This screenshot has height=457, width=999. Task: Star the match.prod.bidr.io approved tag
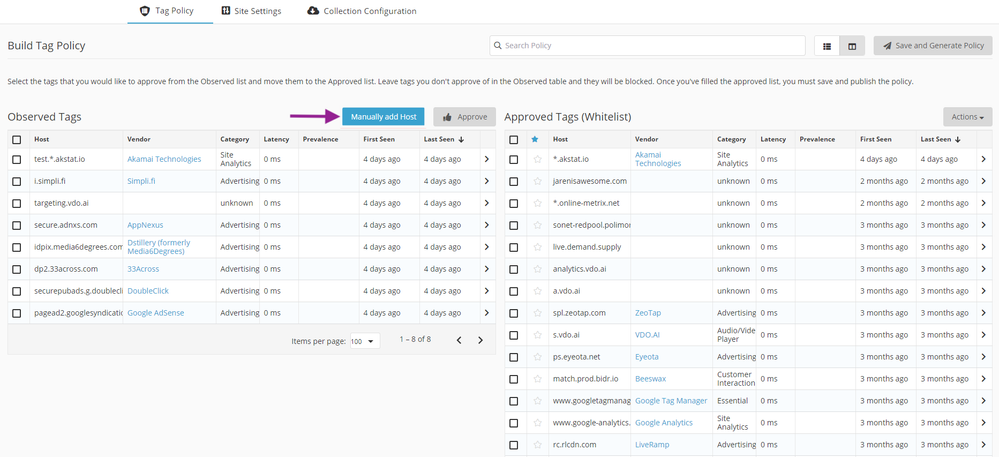(x=537, y=379)
